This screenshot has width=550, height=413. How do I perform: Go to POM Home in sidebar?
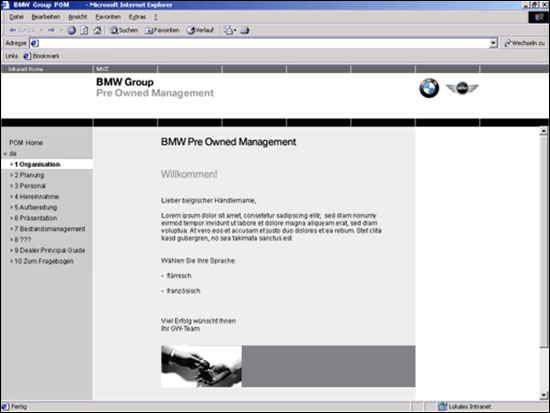pyautogui.click(x=26, y=143)
